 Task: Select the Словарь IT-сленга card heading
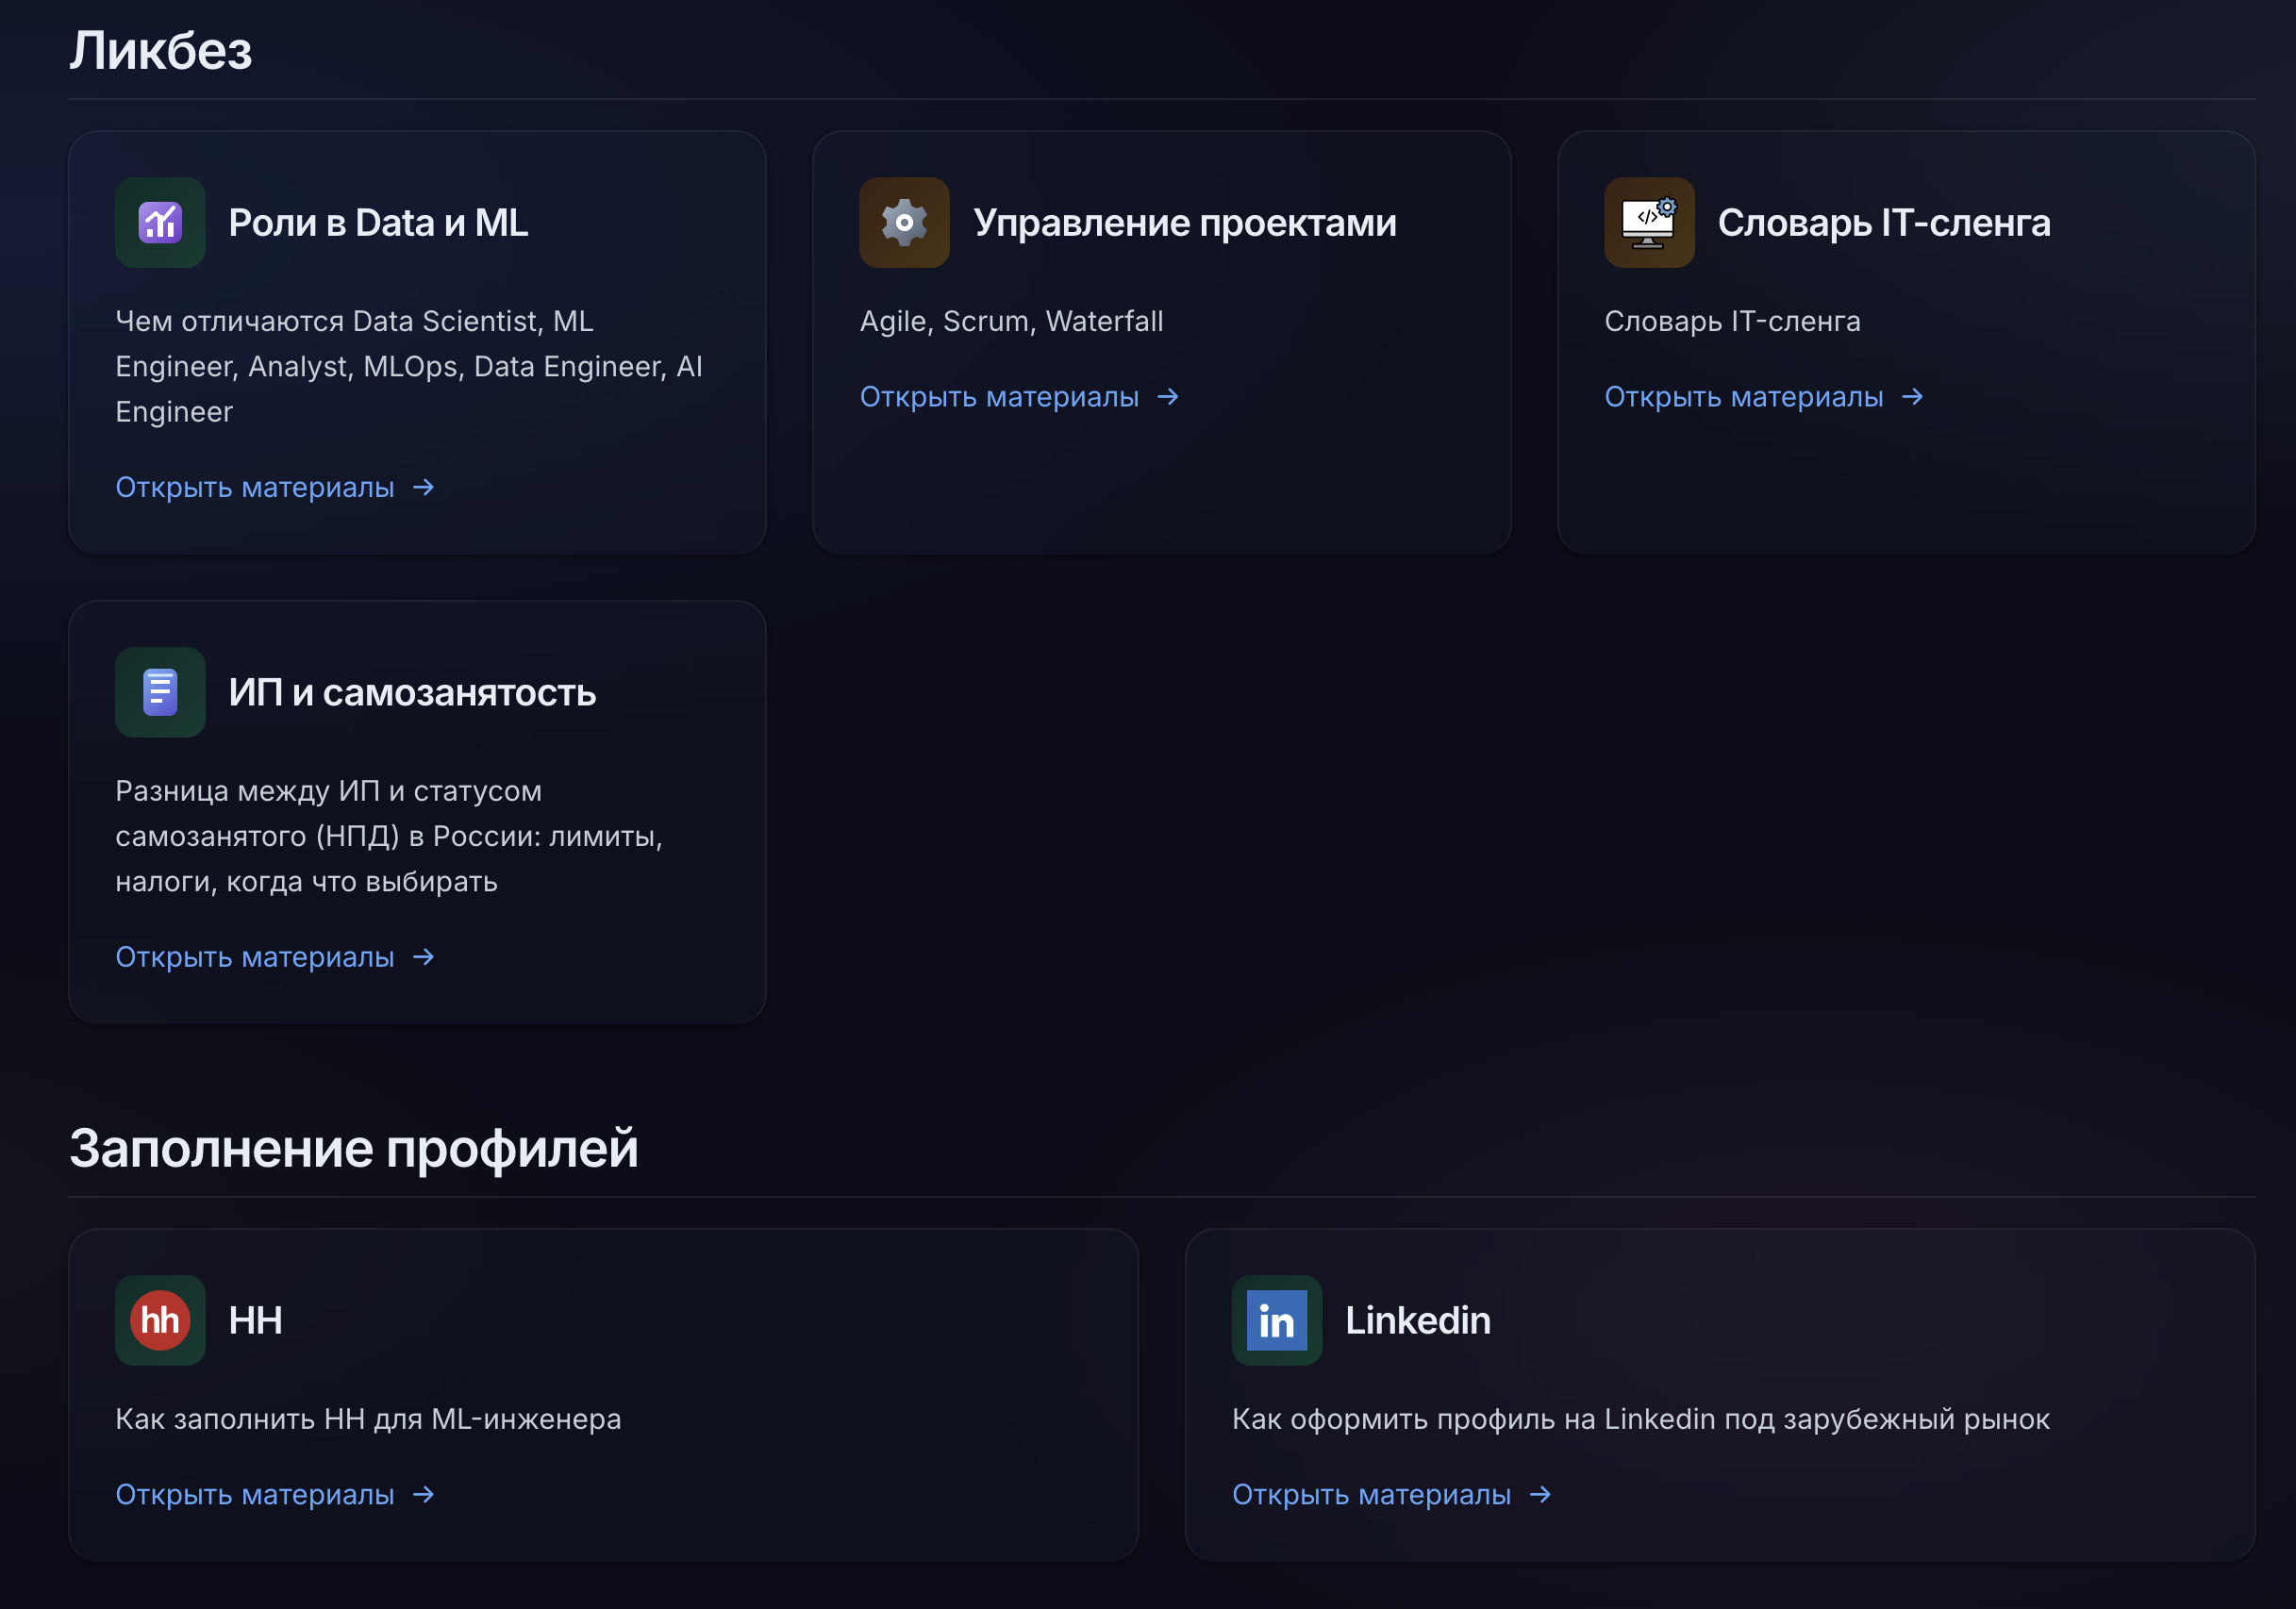[1884, 222]
